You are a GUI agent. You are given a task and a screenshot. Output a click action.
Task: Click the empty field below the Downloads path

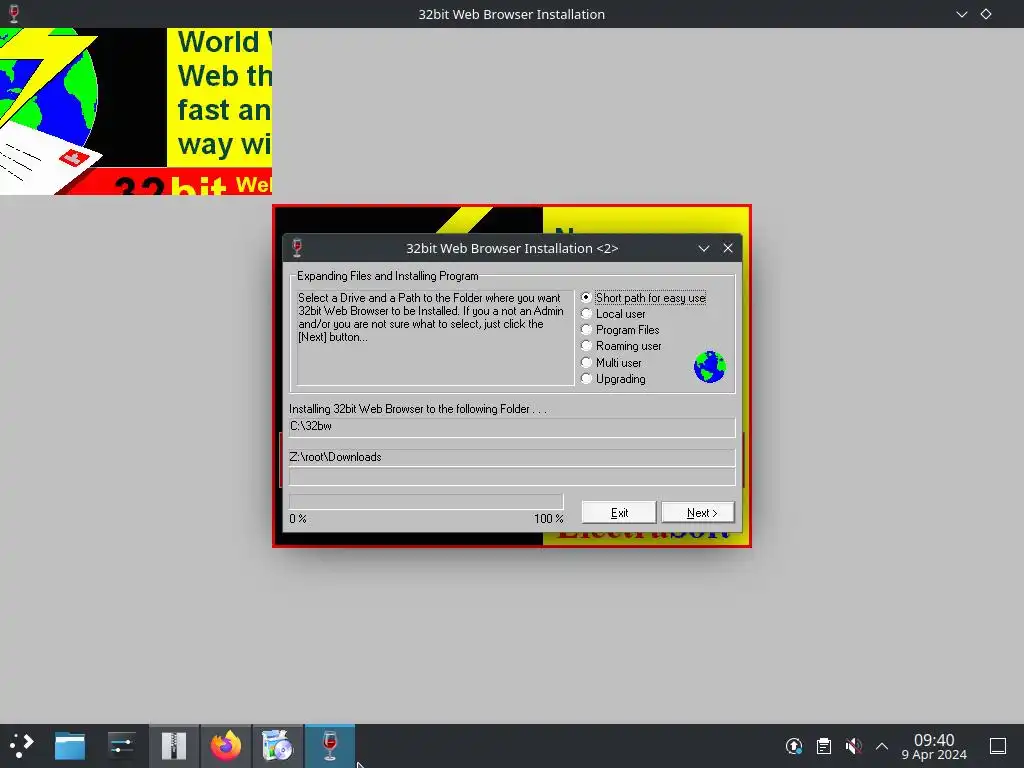point(512,477)
